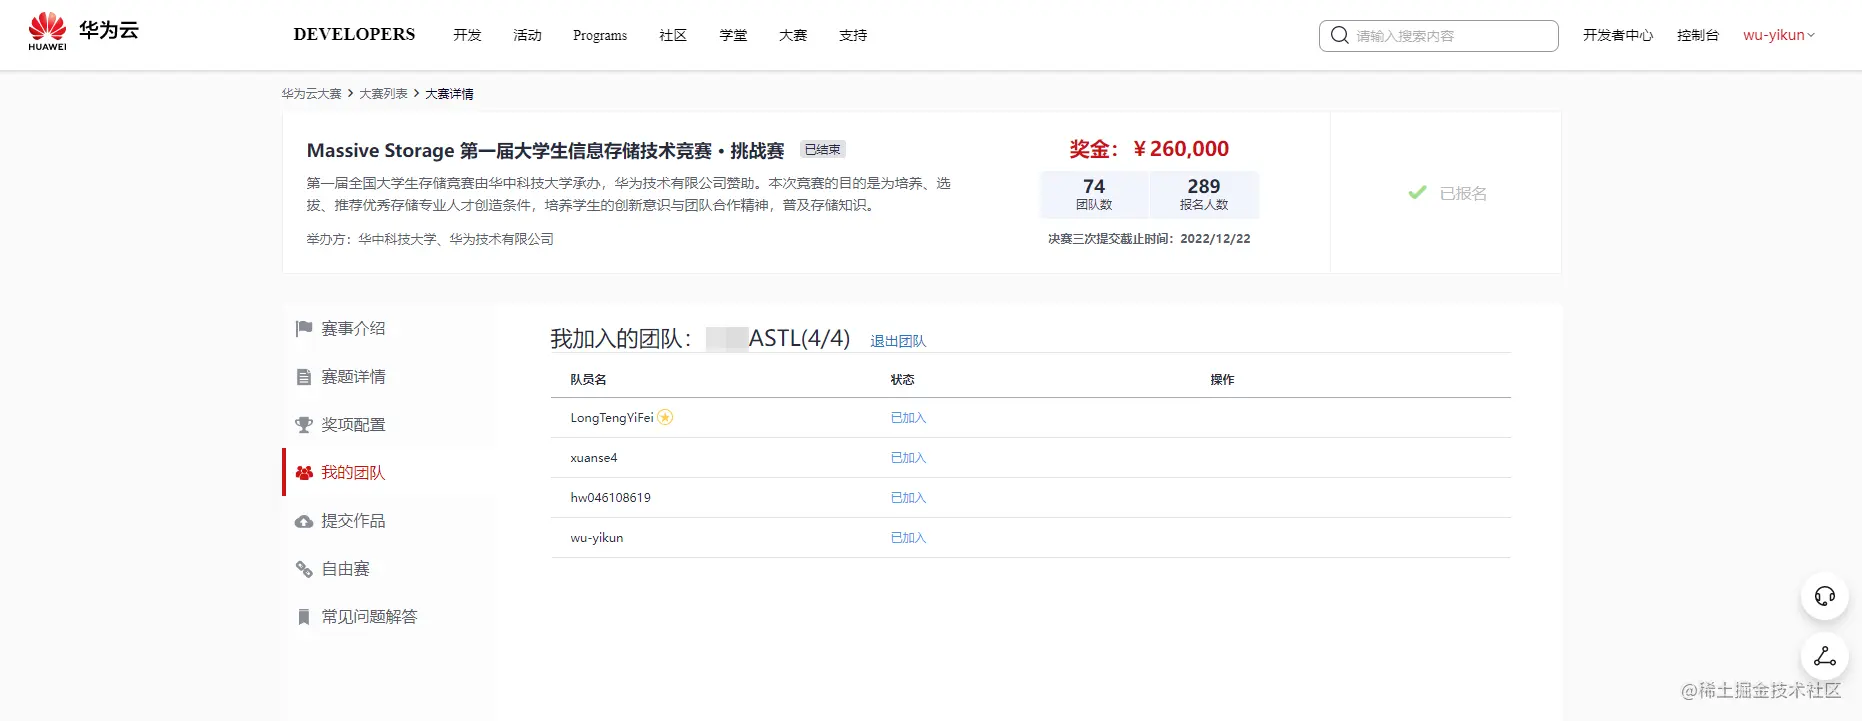The height and width of the screenshot is (721, 1862).
Task: Open the 社区 menu
Action: (x=673, y=35)
